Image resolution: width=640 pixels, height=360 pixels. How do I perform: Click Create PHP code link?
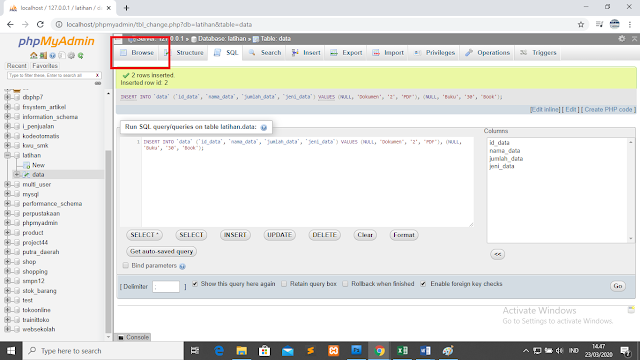(x=609, y=109)
